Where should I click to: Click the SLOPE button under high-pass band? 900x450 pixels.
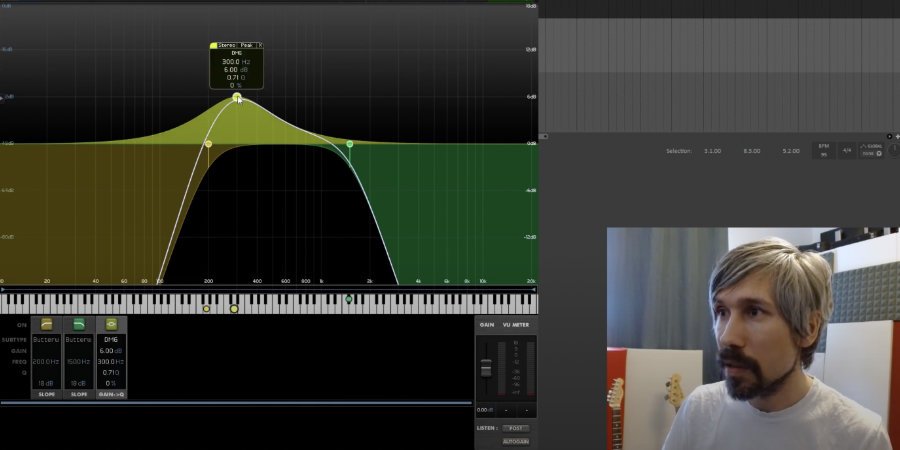[x=46, y=394]
